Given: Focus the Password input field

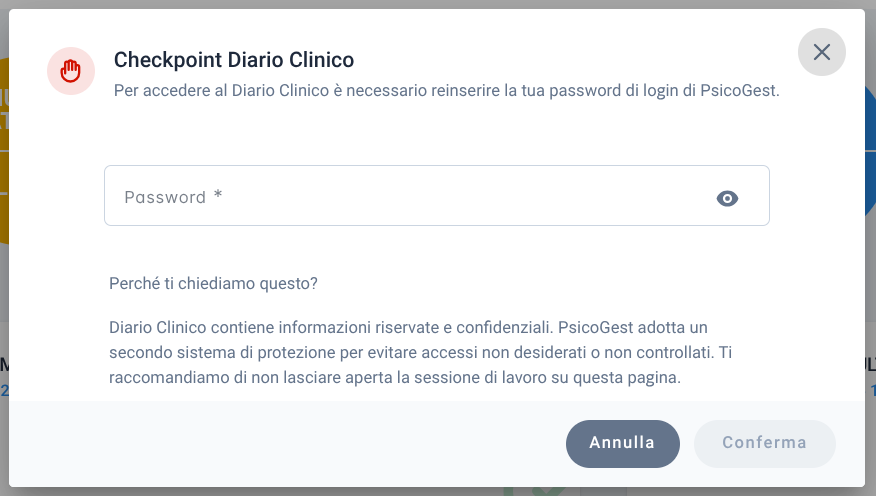Looking at the screenshot, I should click(437, 195).
